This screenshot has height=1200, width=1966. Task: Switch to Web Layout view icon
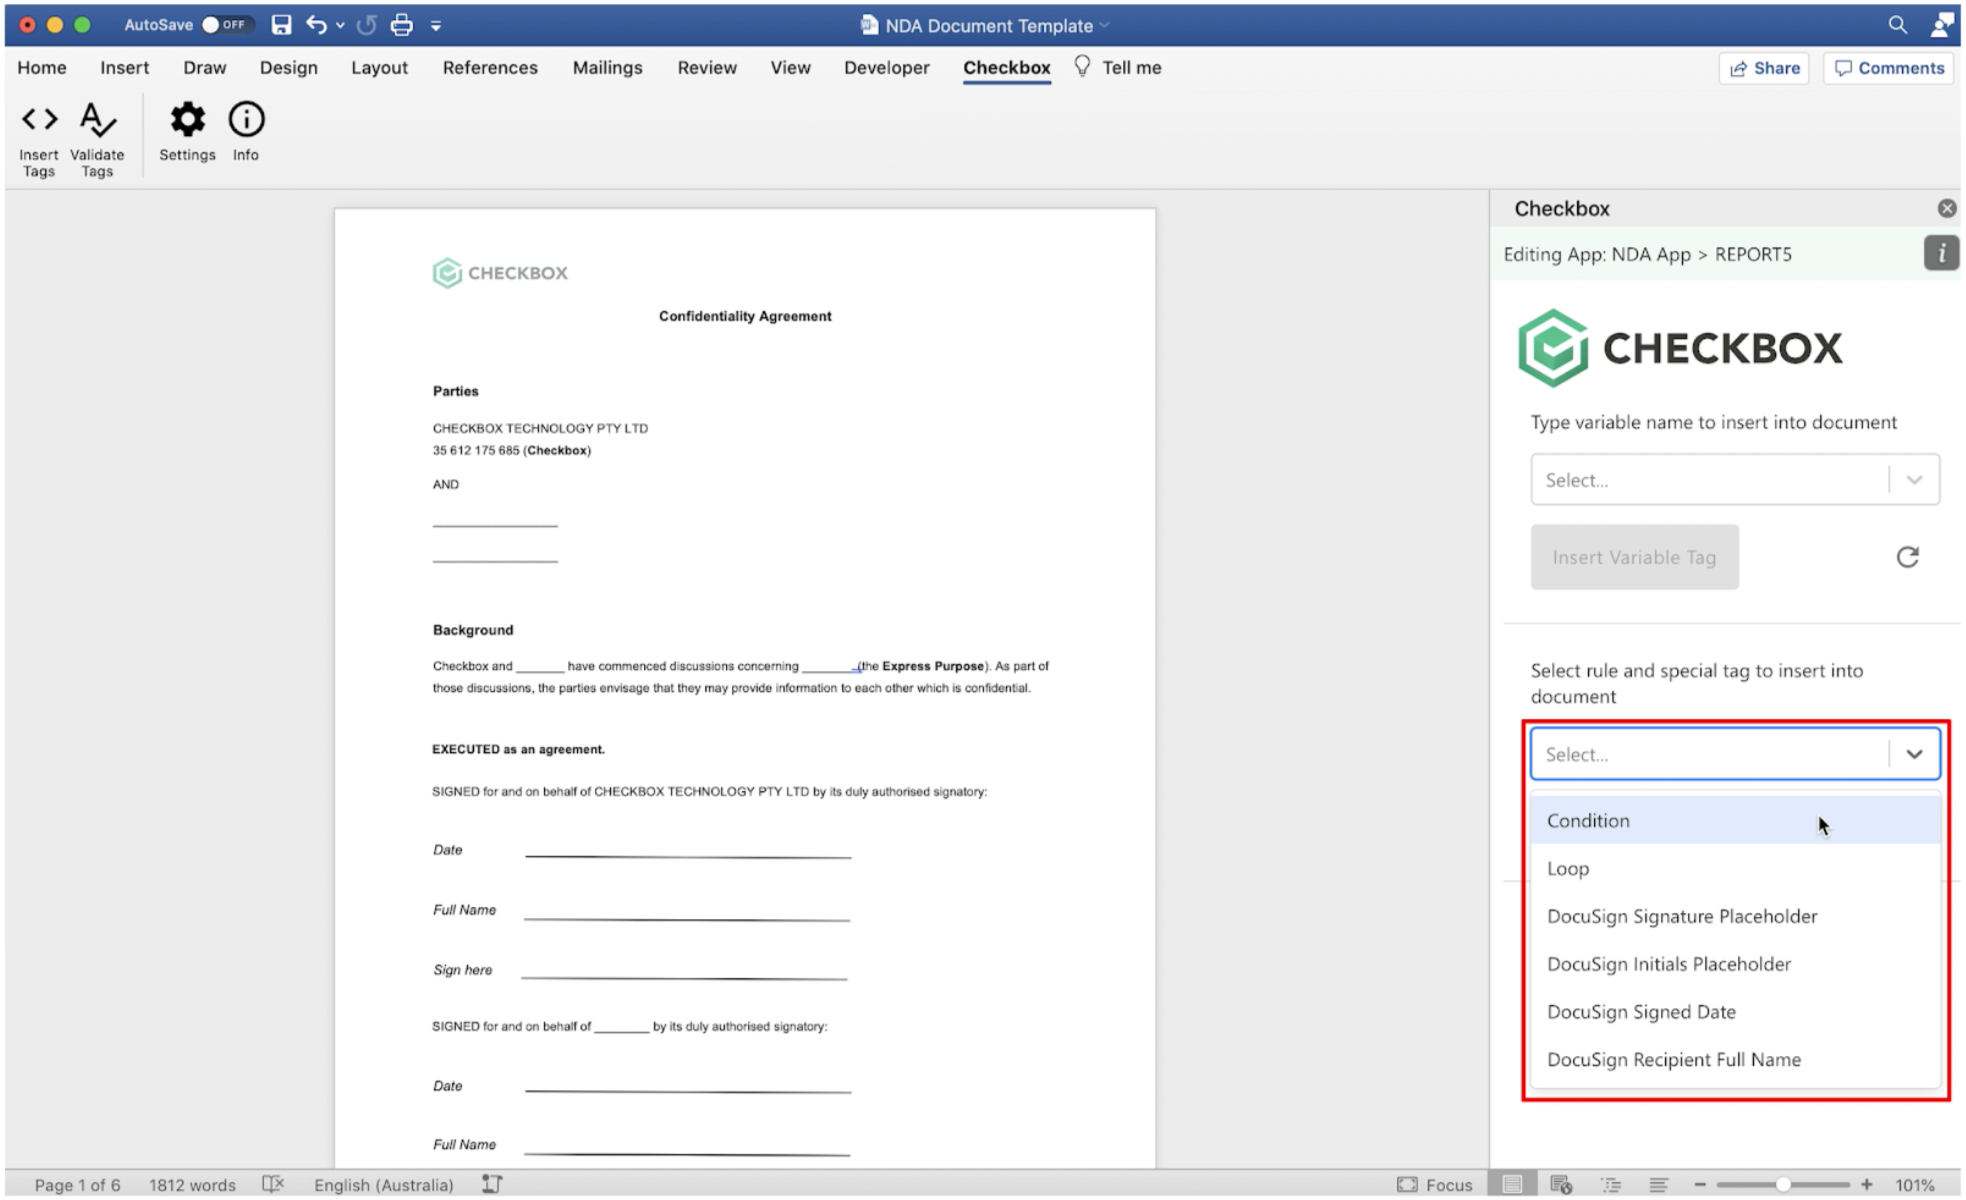pos(1560,1185)
